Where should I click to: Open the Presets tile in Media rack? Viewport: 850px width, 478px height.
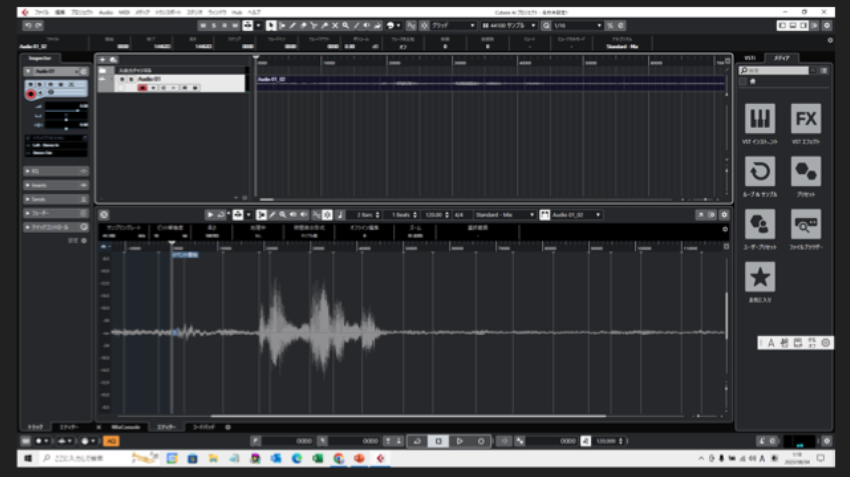pos(806,171)
